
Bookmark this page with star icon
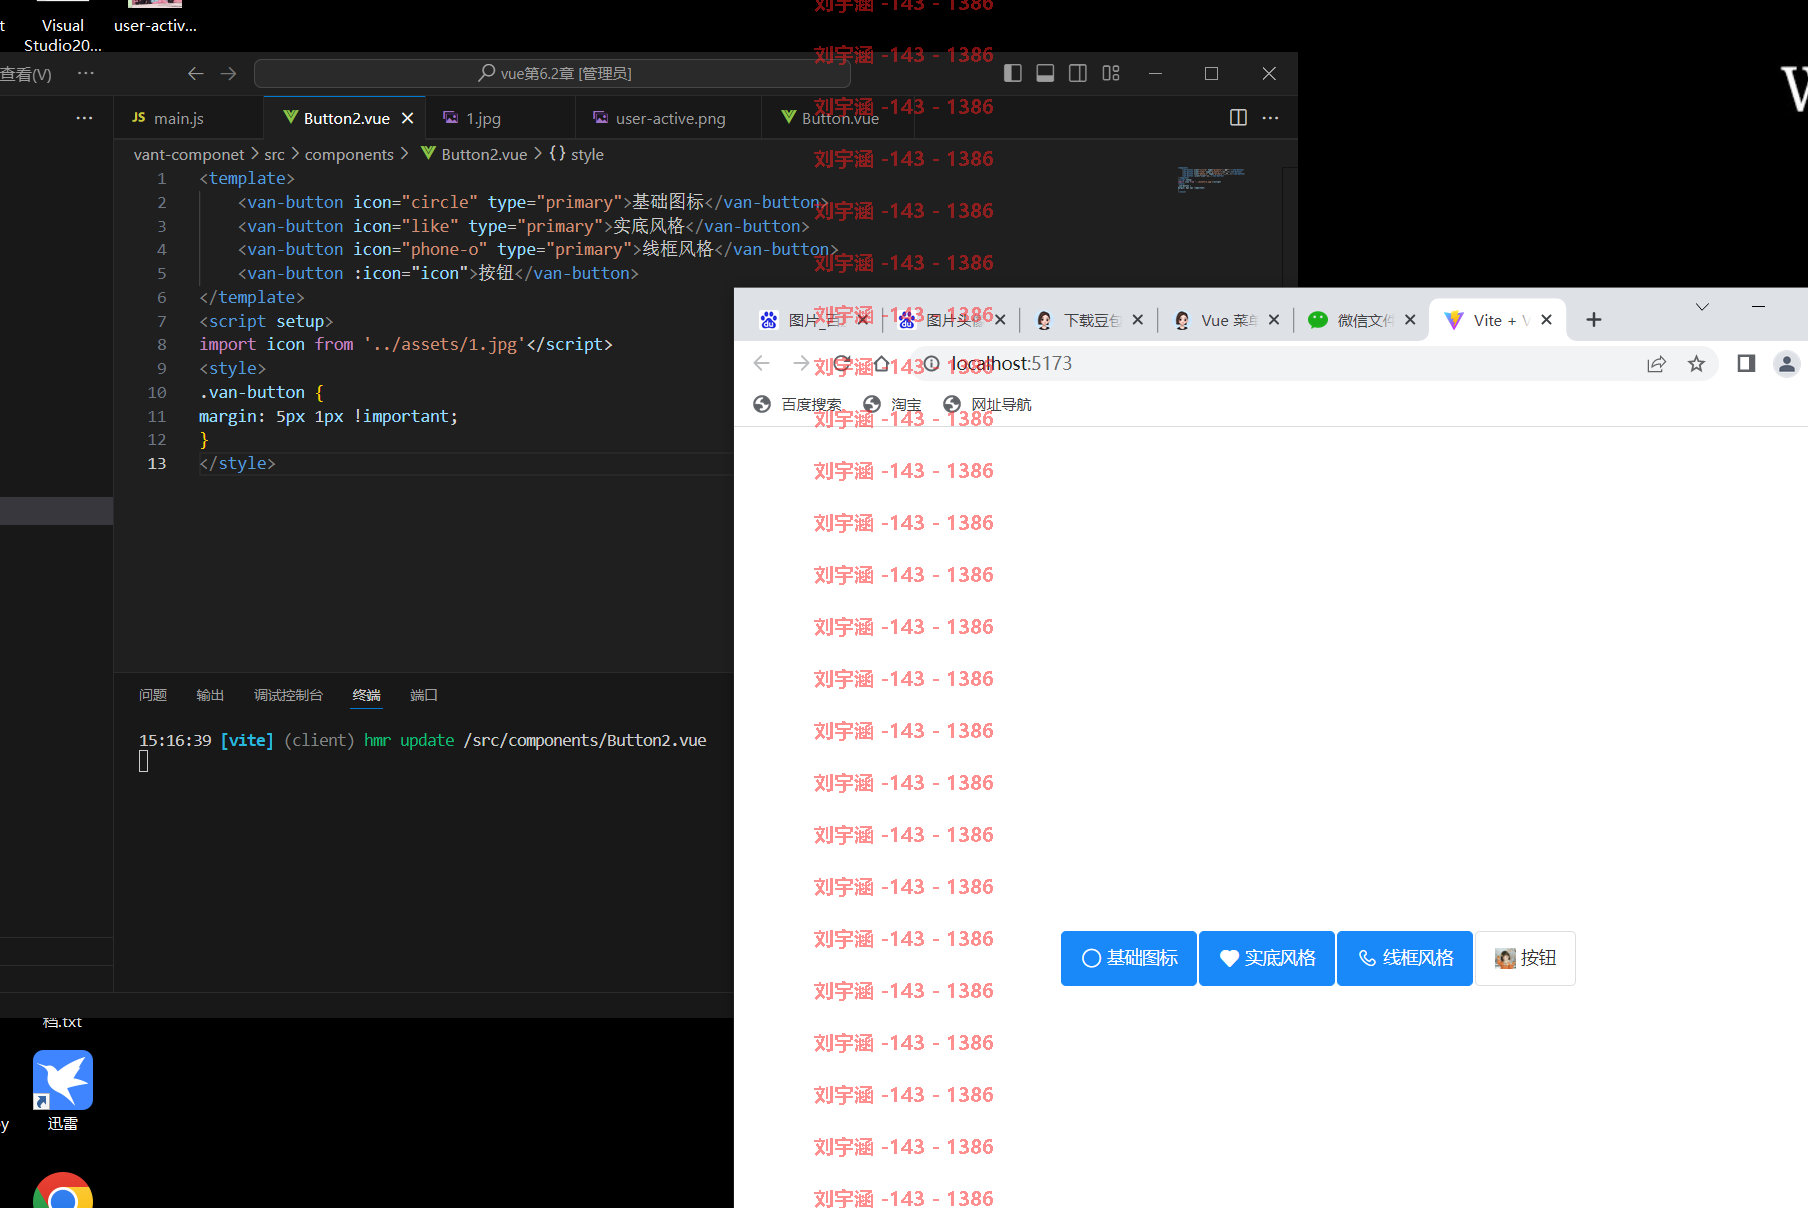[x=1696, y=364]
